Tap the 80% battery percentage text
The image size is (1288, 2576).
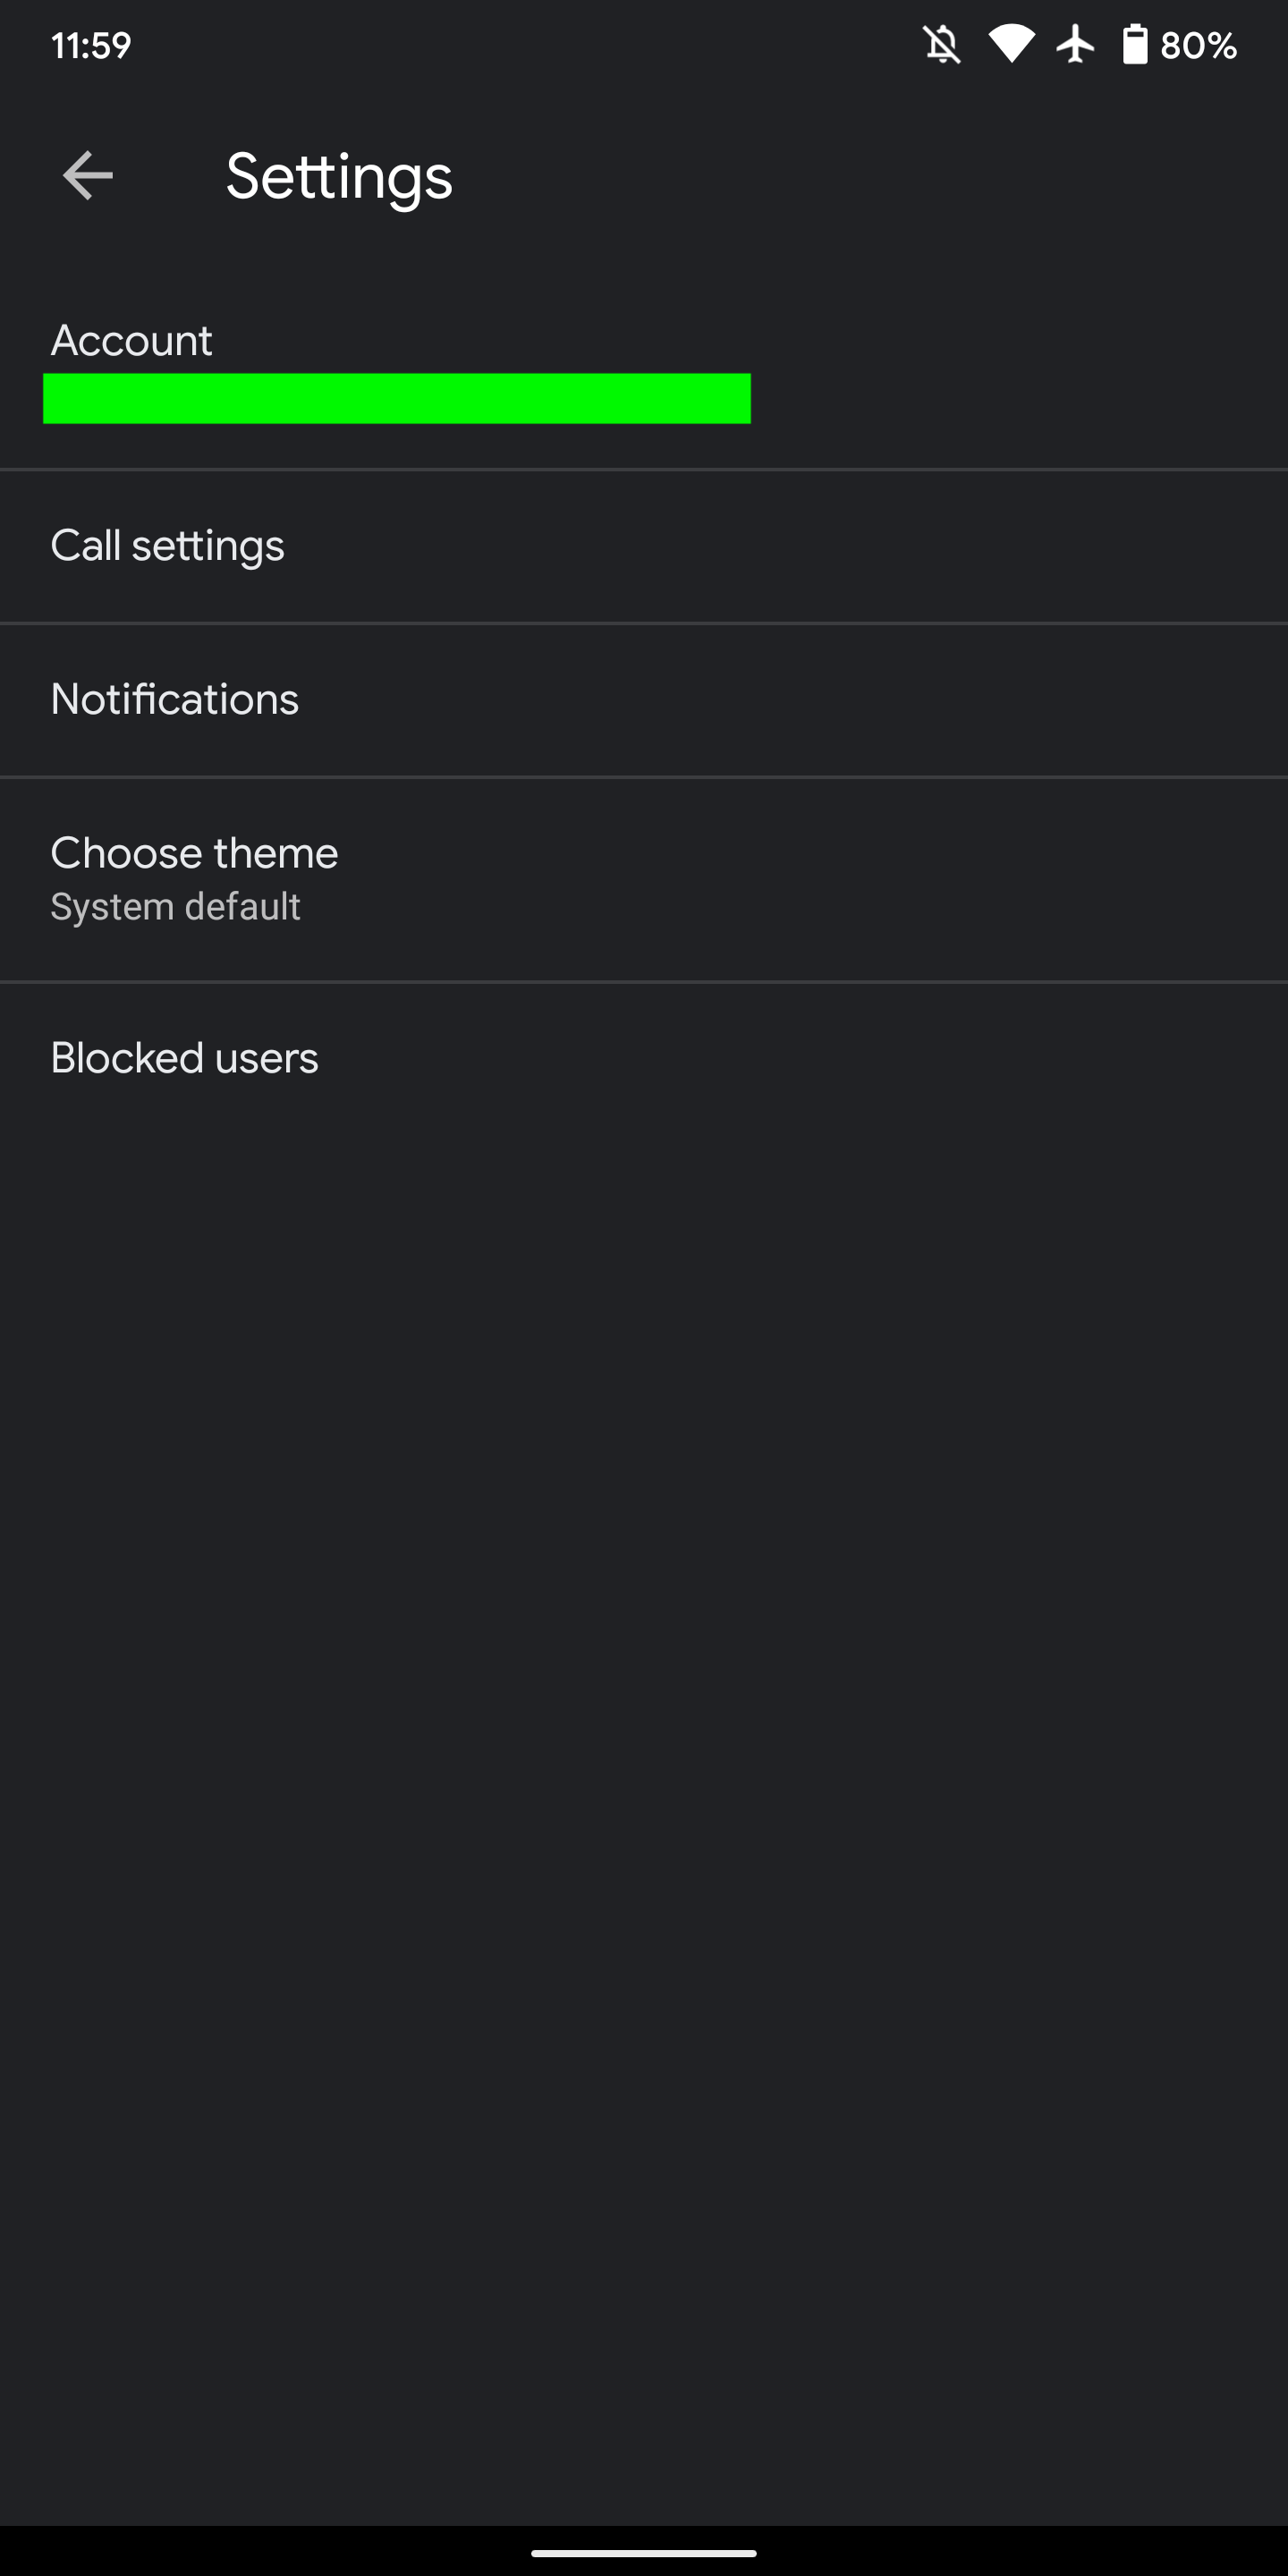click(x=1198, y=45)
